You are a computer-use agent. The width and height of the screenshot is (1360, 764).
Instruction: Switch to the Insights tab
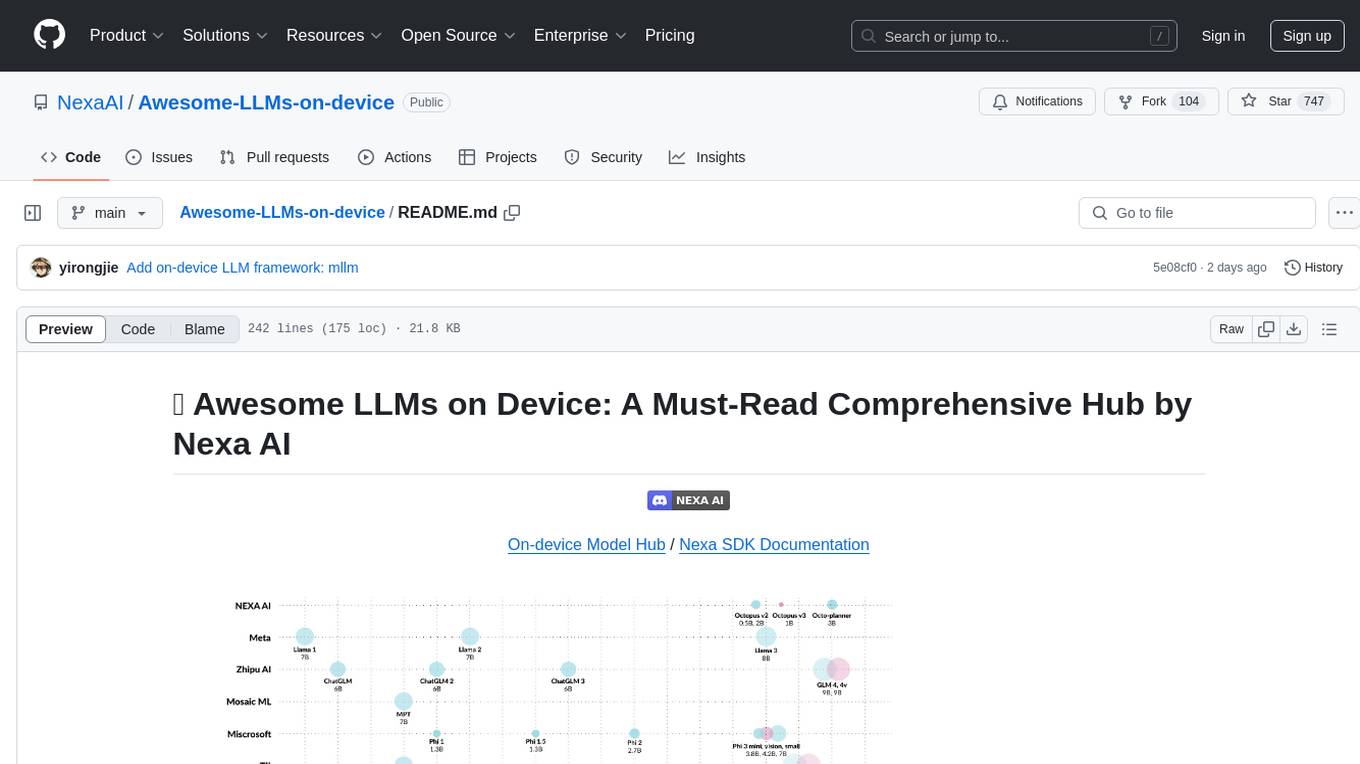tap(707, 157)
